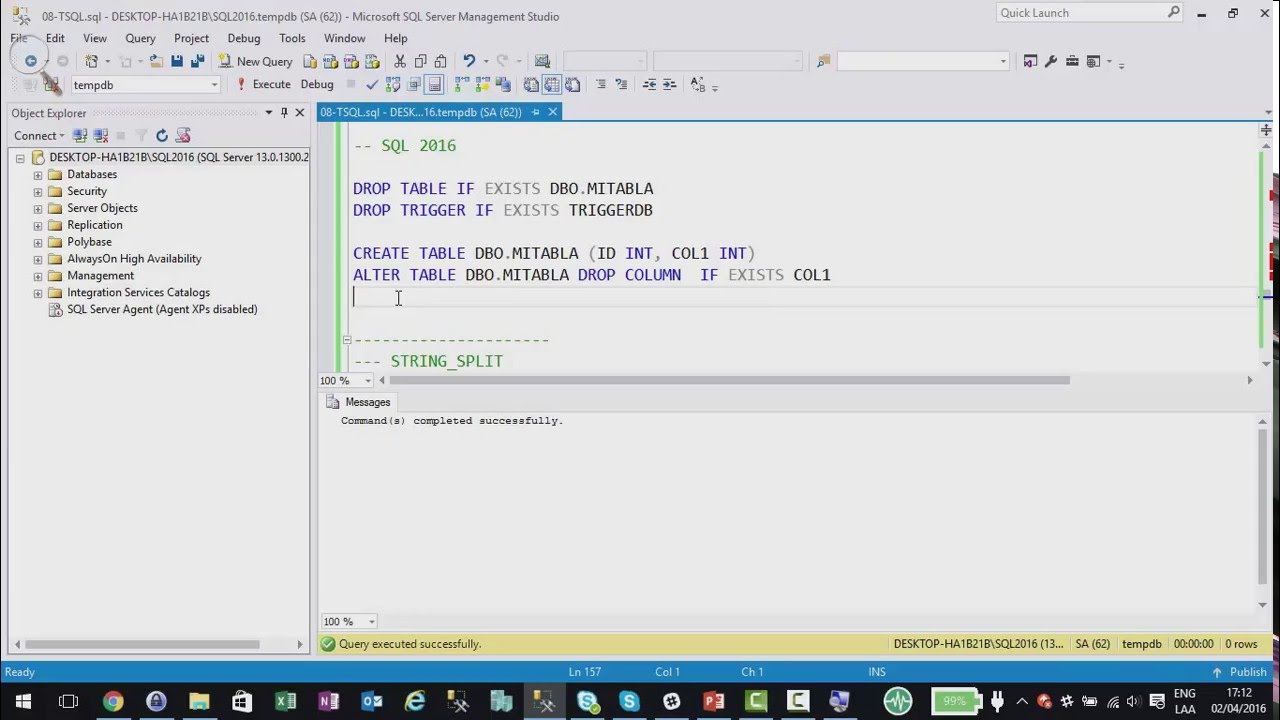1280x720 pixels.
Task: Click the Publish button in status bar
Action: (1239, 672)
